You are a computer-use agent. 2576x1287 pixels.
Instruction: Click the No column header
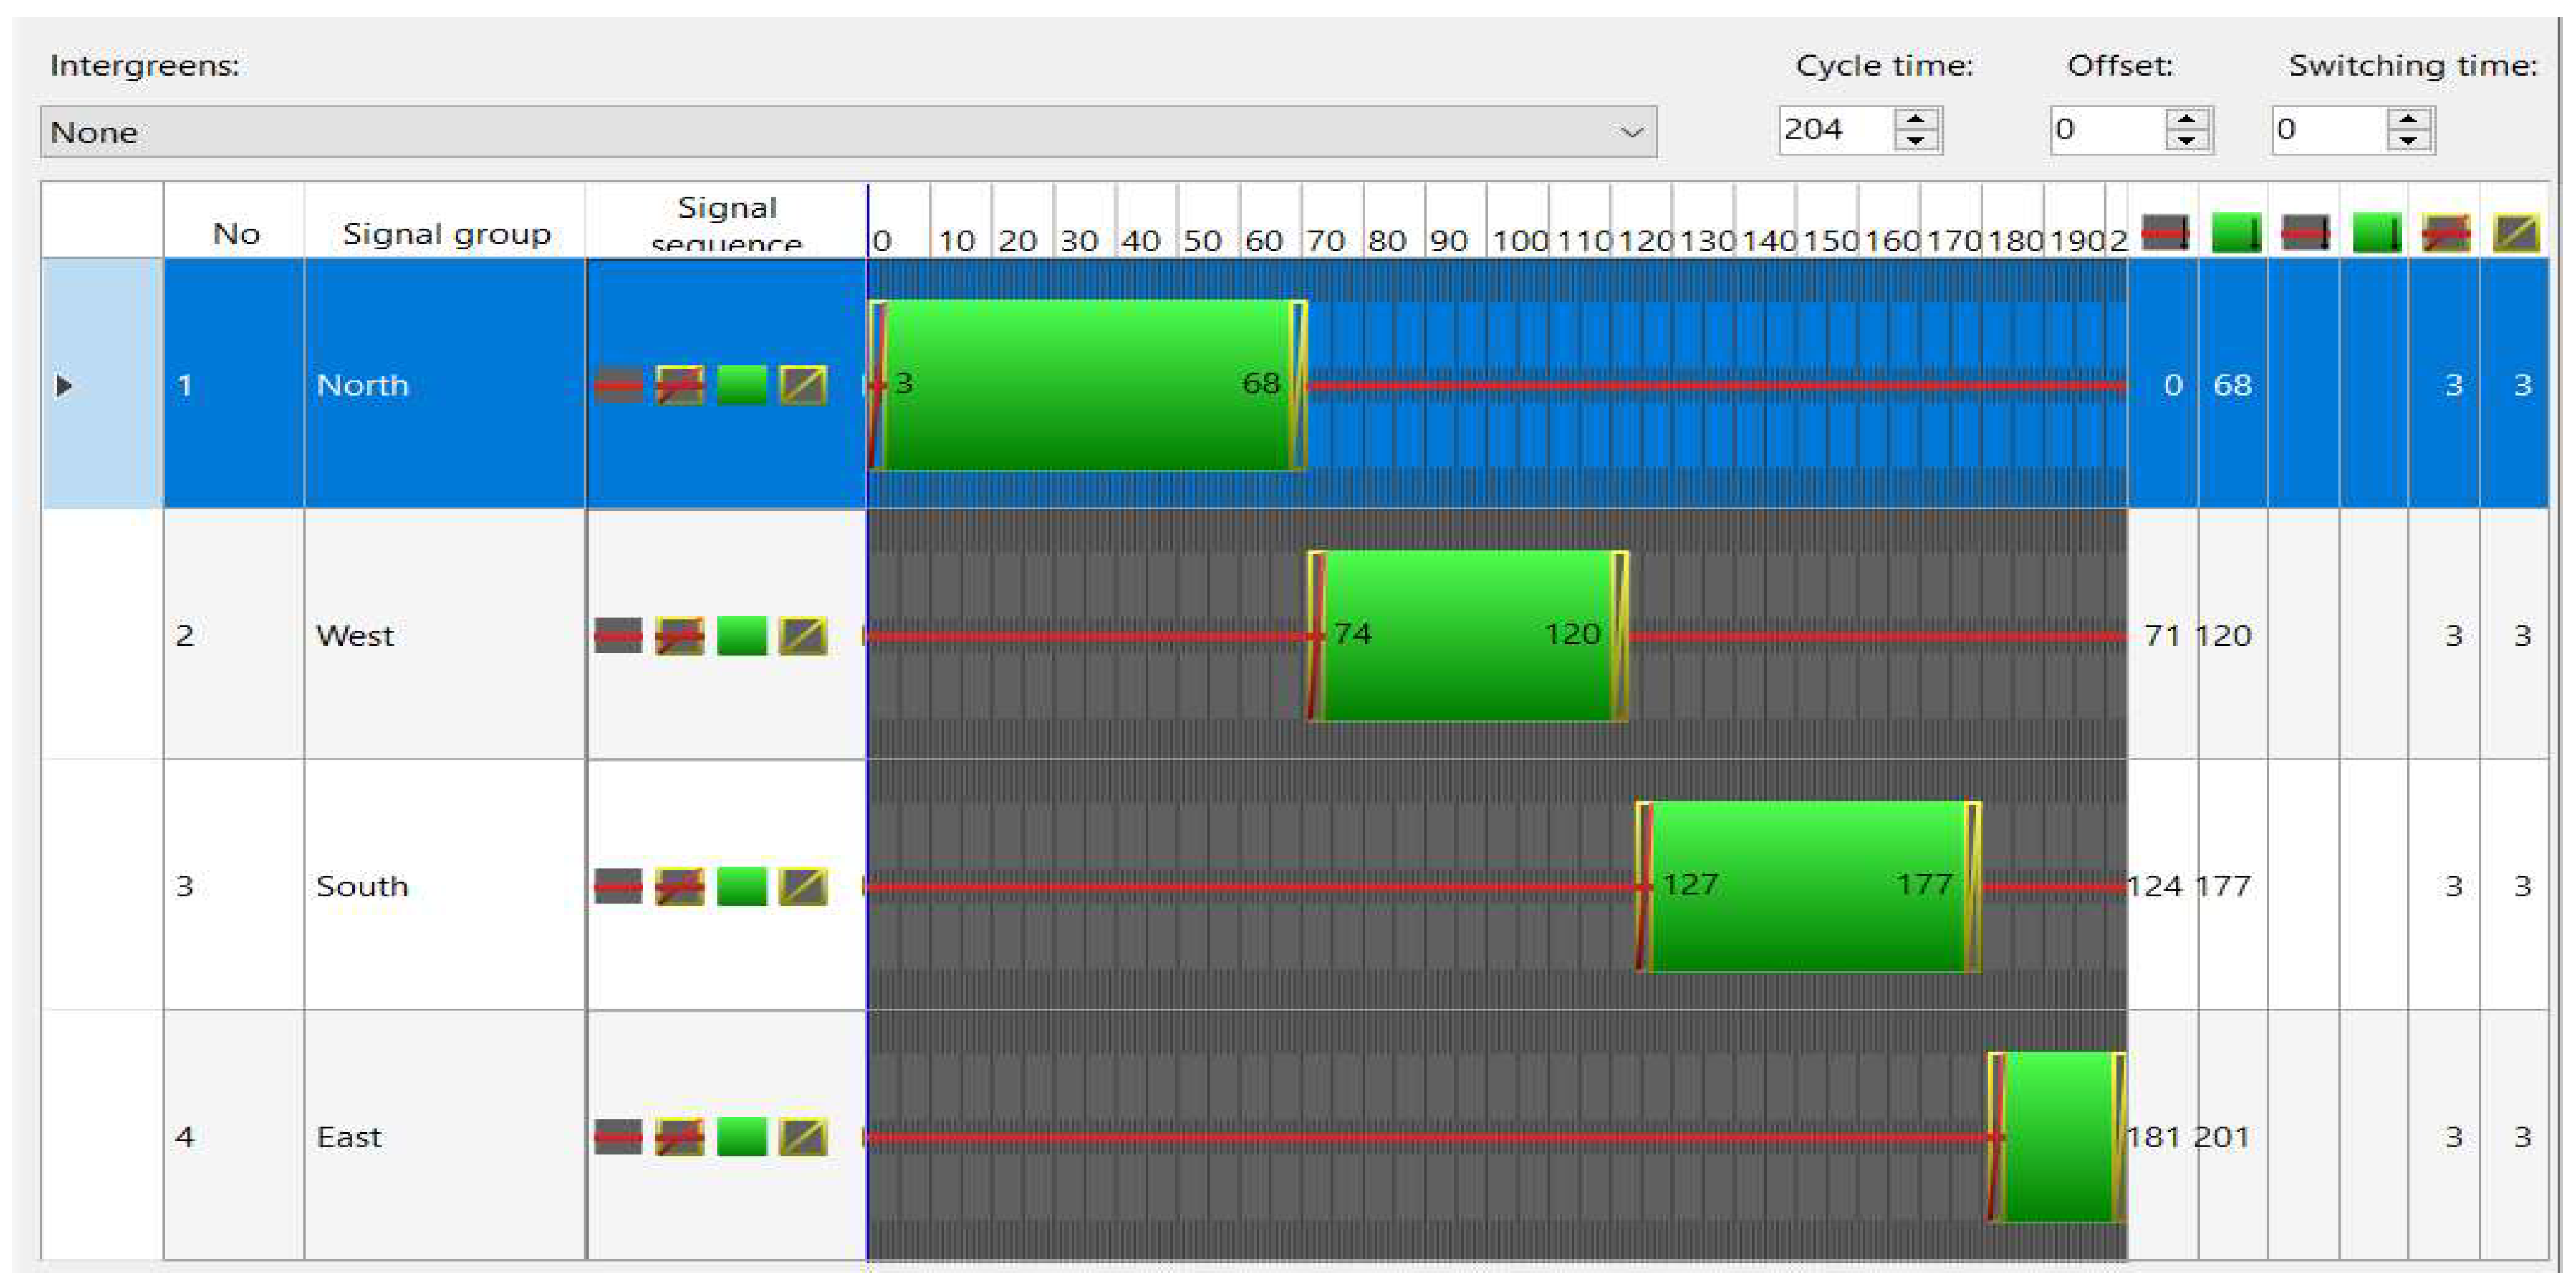click(236, 234)
